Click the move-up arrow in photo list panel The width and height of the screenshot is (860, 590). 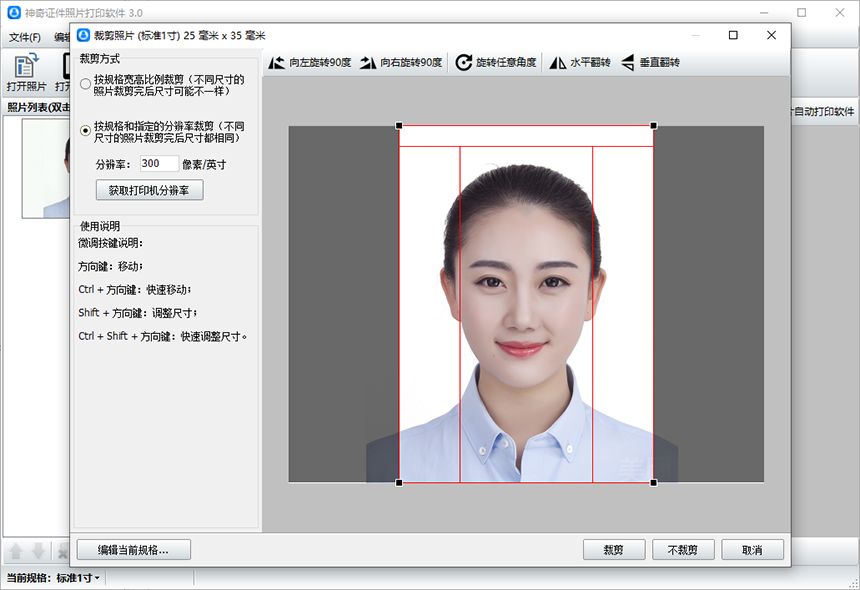[14, 549]
